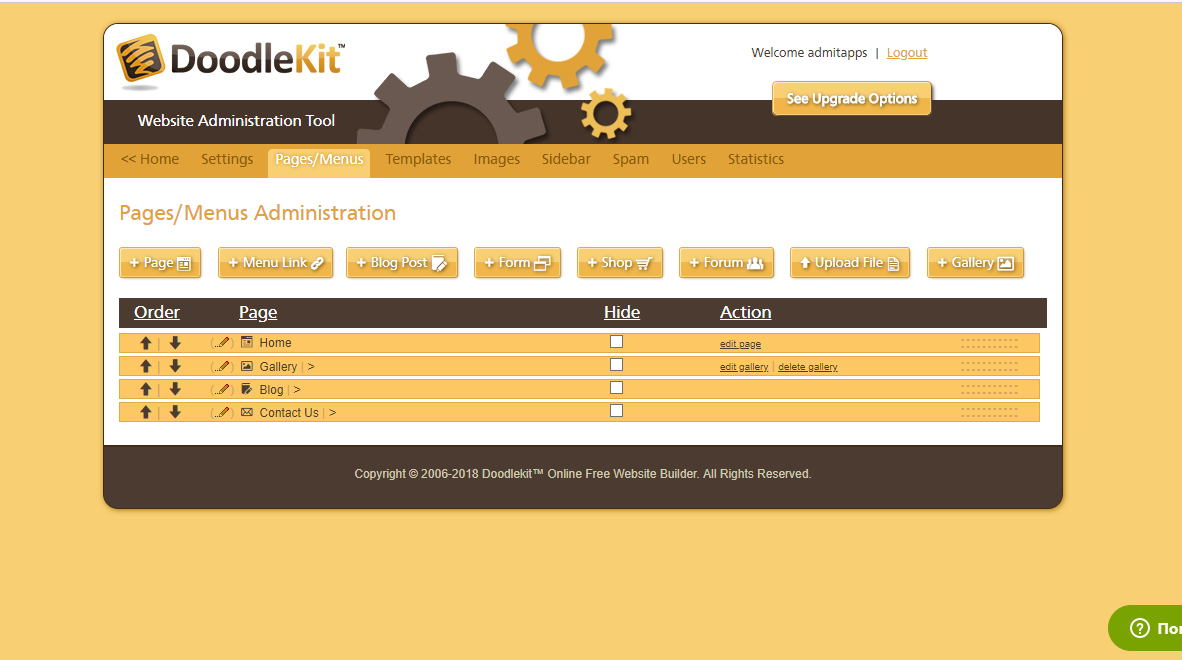Expand the Blog submenu arrow

click(x=297, y=390)
